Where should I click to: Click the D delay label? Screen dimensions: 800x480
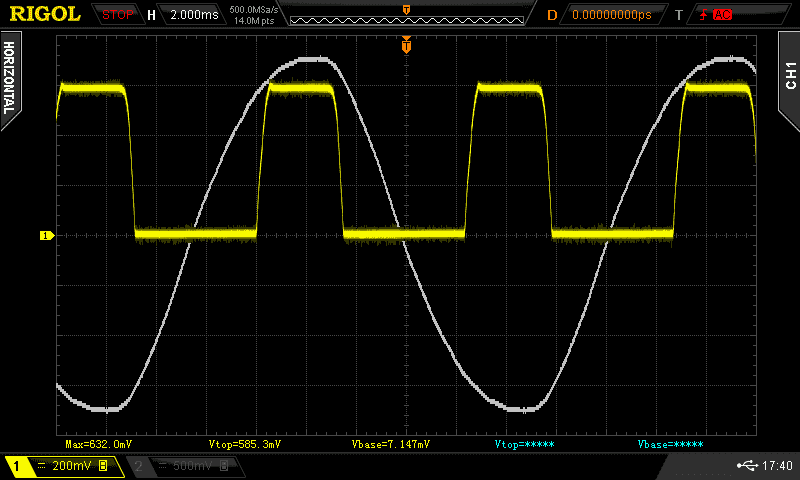(552, 15)
